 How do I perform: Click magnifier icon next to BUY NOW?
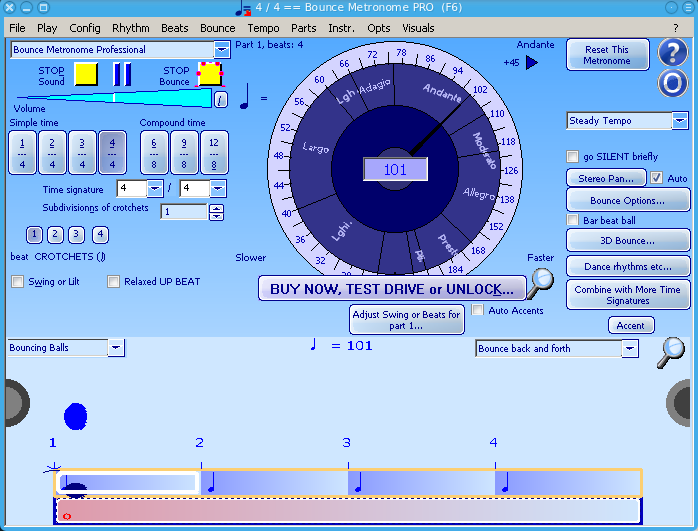click(540, 284)
